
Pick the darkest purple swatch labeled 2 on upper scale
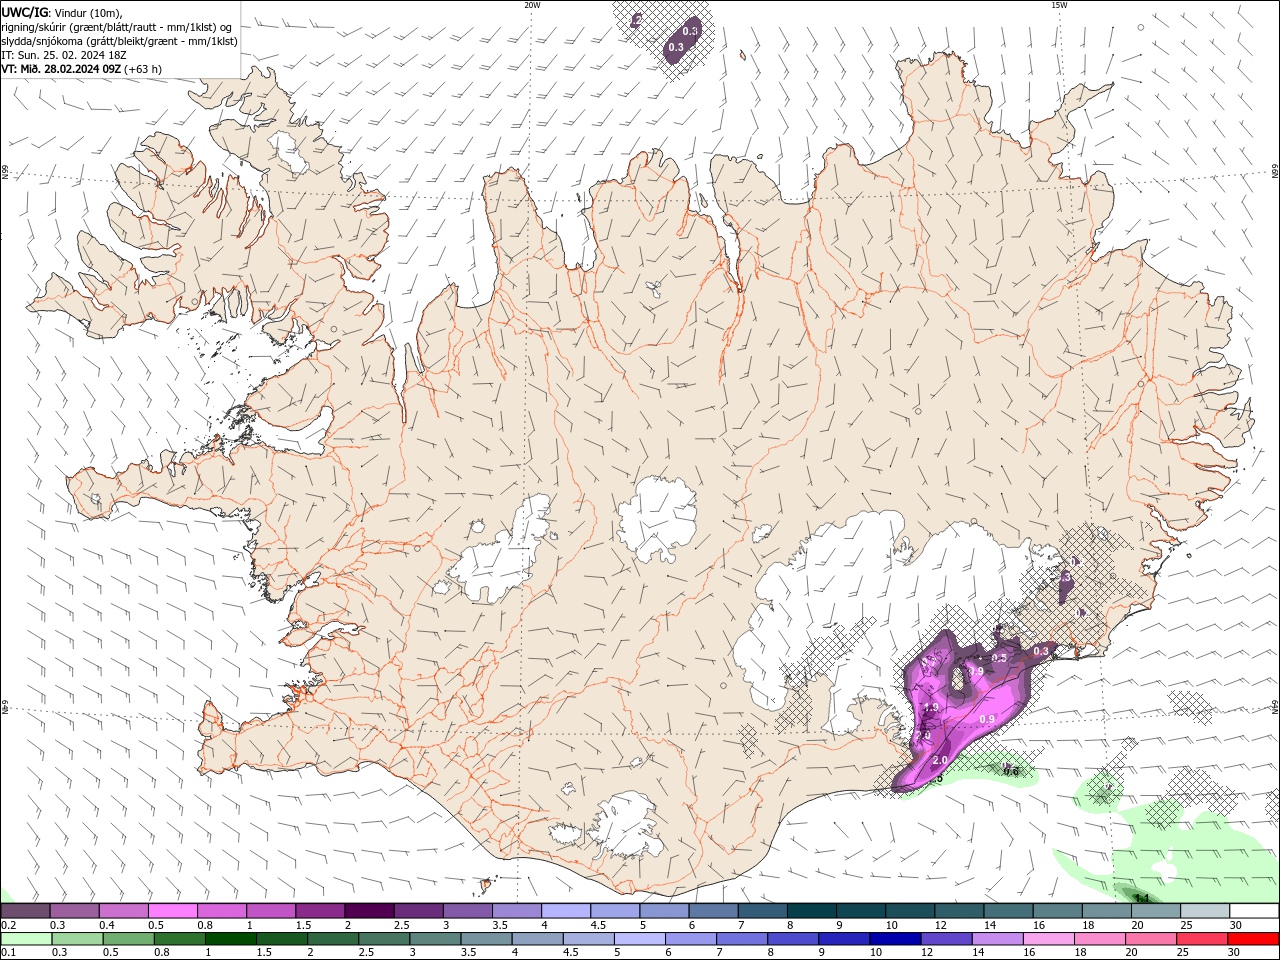point(368,910)
